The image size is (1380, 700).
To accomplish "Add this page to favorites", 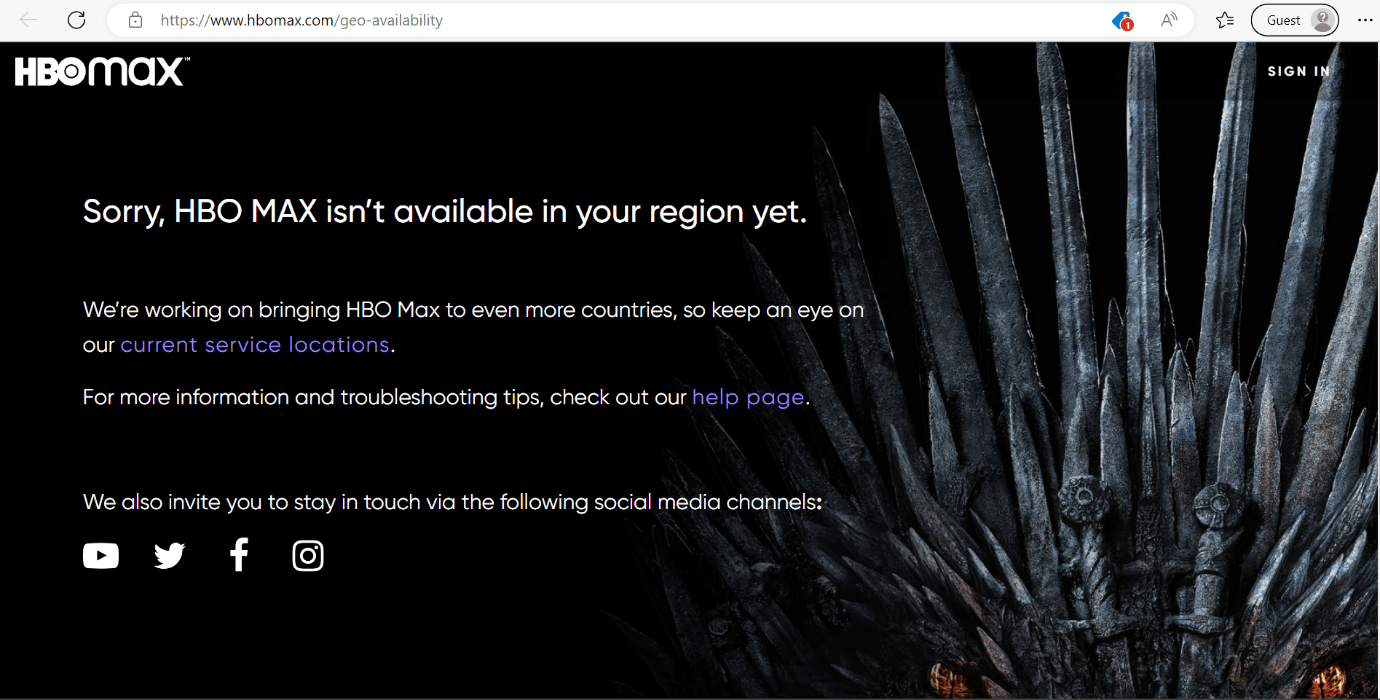I will 1224,20.
